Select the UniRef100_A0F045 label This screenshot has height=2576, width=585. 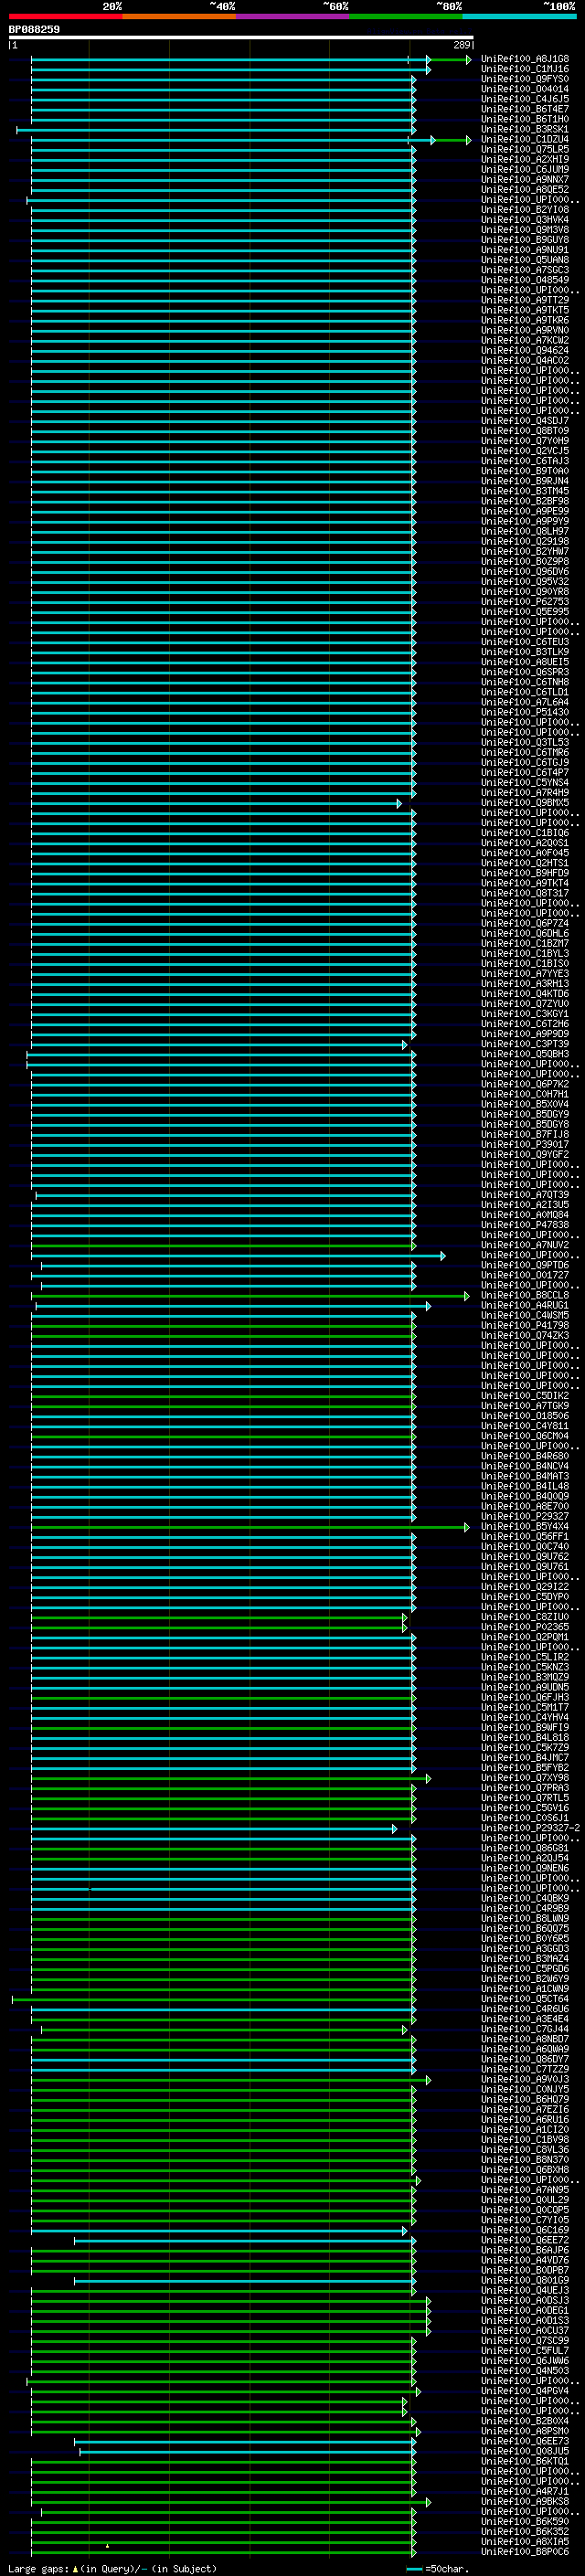coord(525,853)
